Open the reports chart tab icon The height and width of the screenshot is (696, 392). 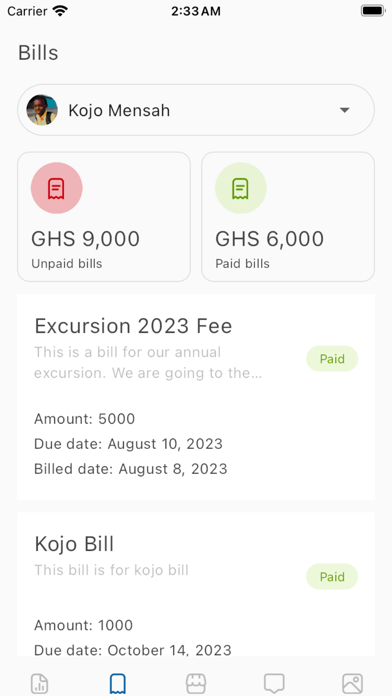[x=40, y=684]
